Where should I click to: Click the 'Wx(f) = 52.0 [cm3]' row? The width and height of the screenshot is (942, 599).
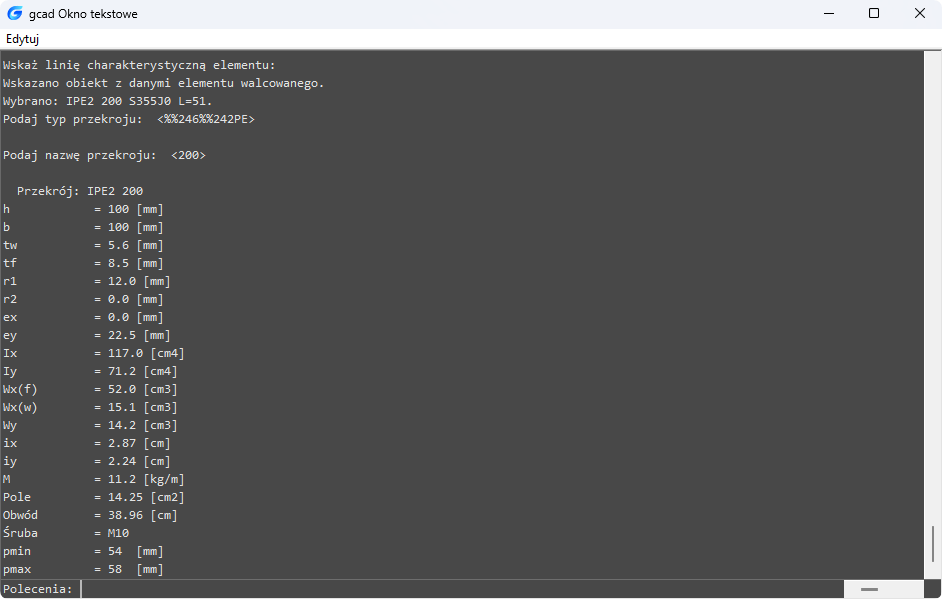coord(90,389)
